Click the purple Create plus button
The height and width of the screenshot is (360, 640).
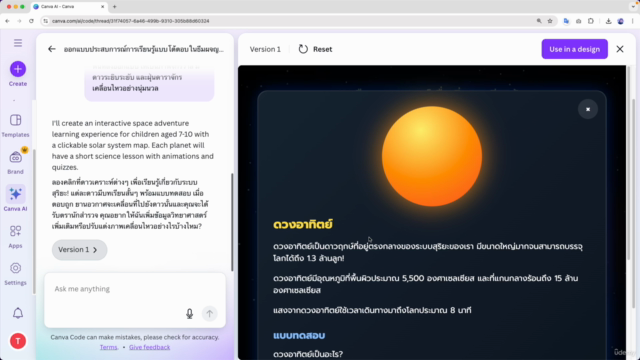18,69
